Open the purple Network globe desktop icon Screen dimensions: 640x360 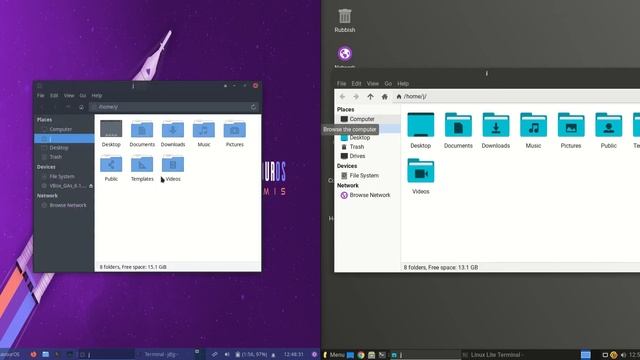tap(345, 53)
